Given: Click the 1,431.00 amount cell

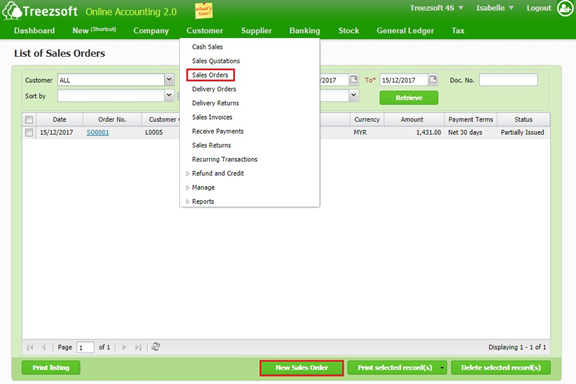Looking at the screenshot, I should tap(428, 133).
